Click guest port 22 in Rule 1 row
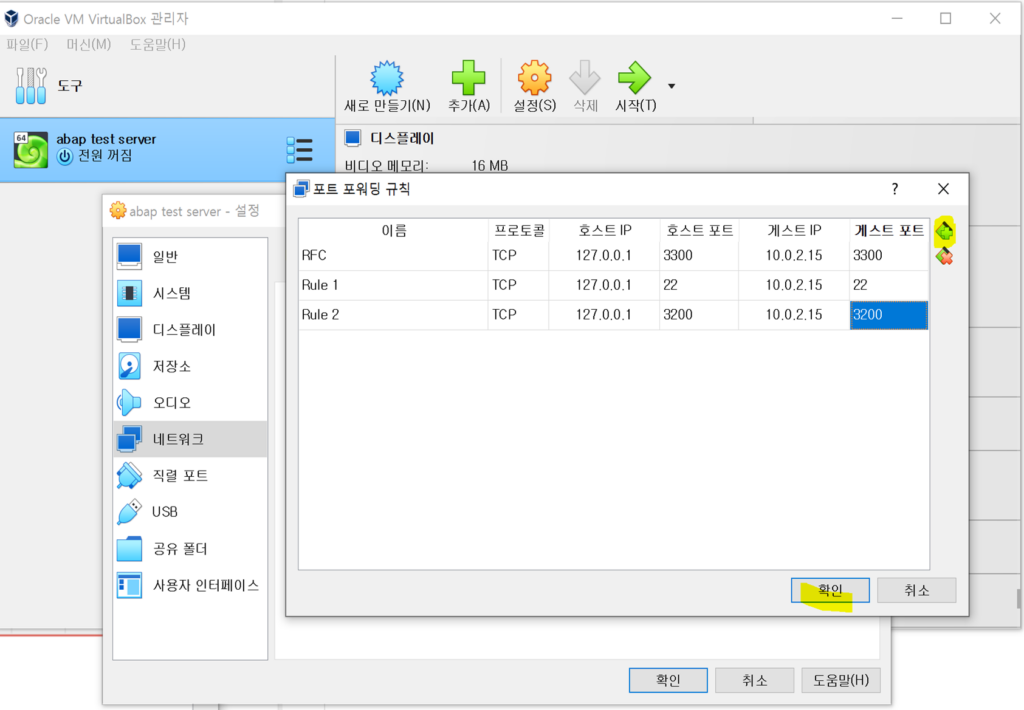 [889, 285]
